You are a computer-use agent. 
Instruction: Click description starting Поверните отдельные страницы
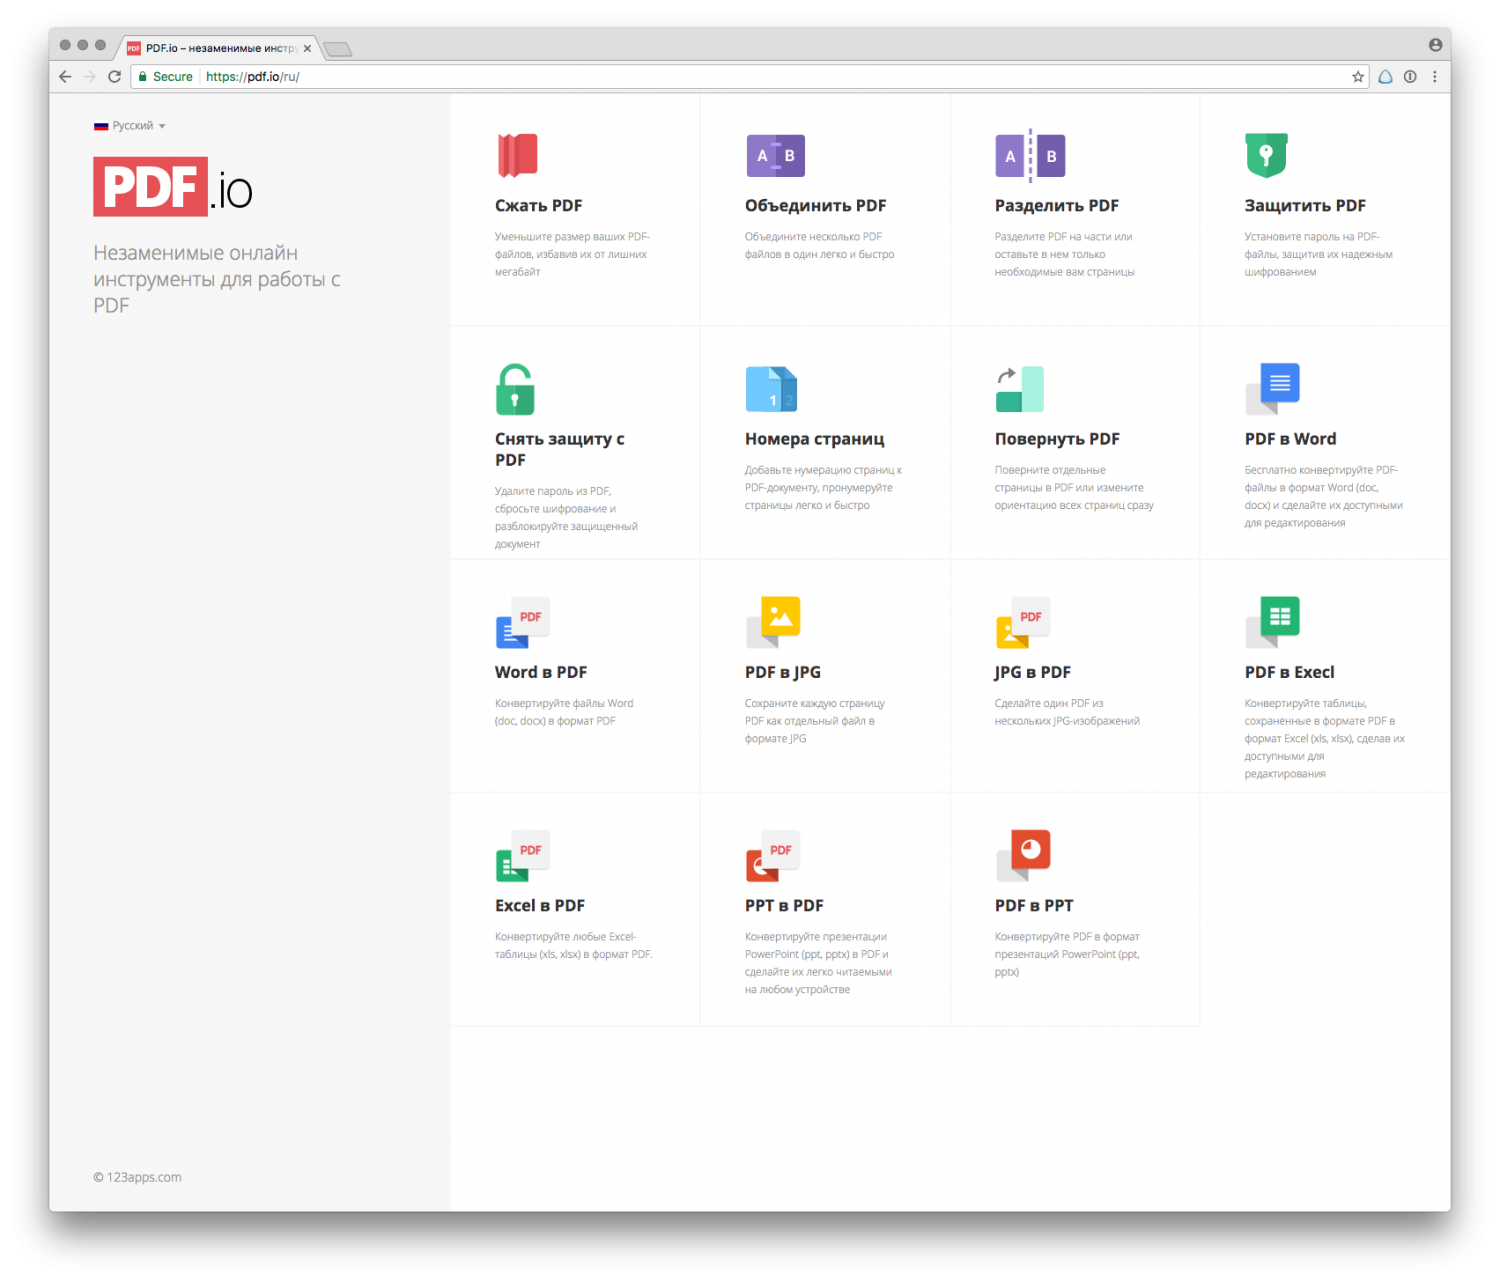[1074, 488]
